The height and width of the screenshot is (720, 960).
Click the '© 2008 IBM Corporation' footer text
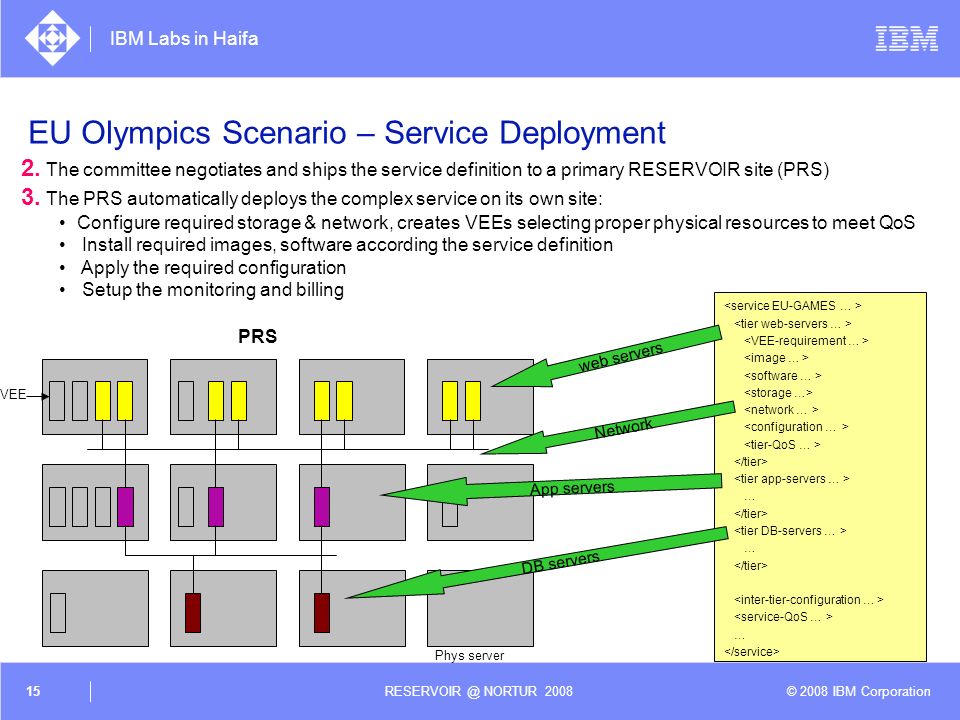(858, 691)
